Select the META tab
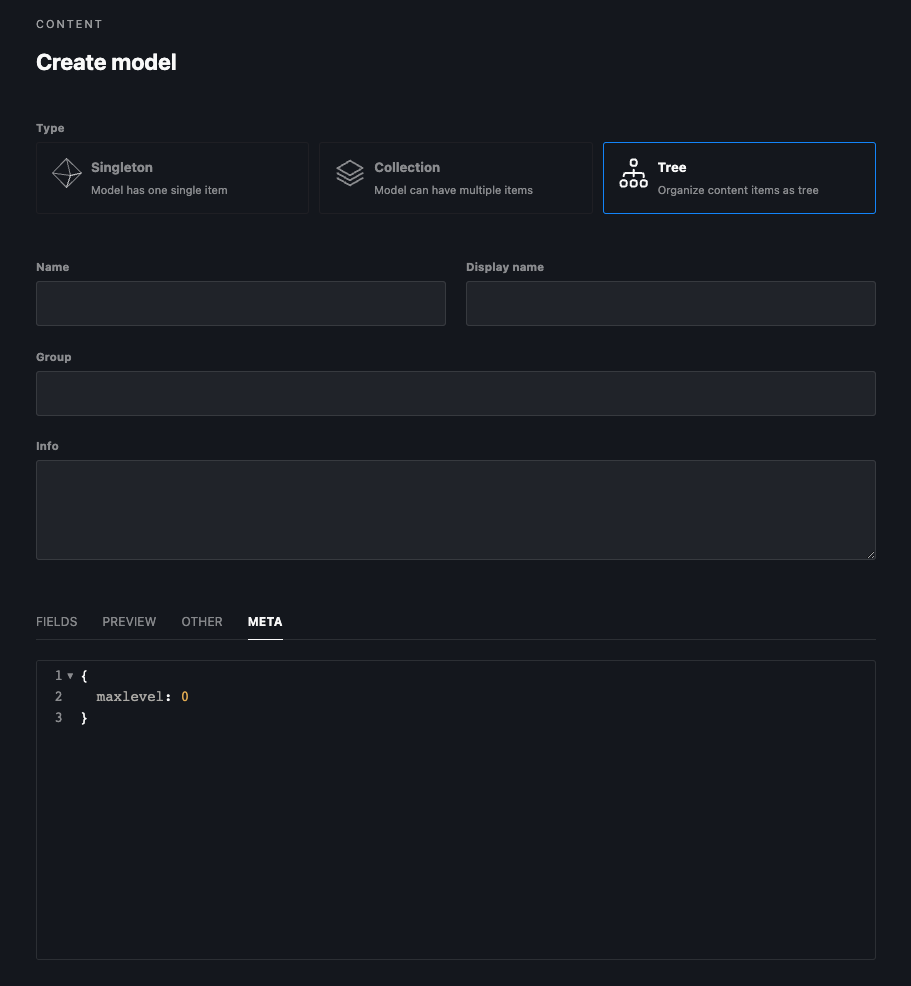 (x=264, y=621)
